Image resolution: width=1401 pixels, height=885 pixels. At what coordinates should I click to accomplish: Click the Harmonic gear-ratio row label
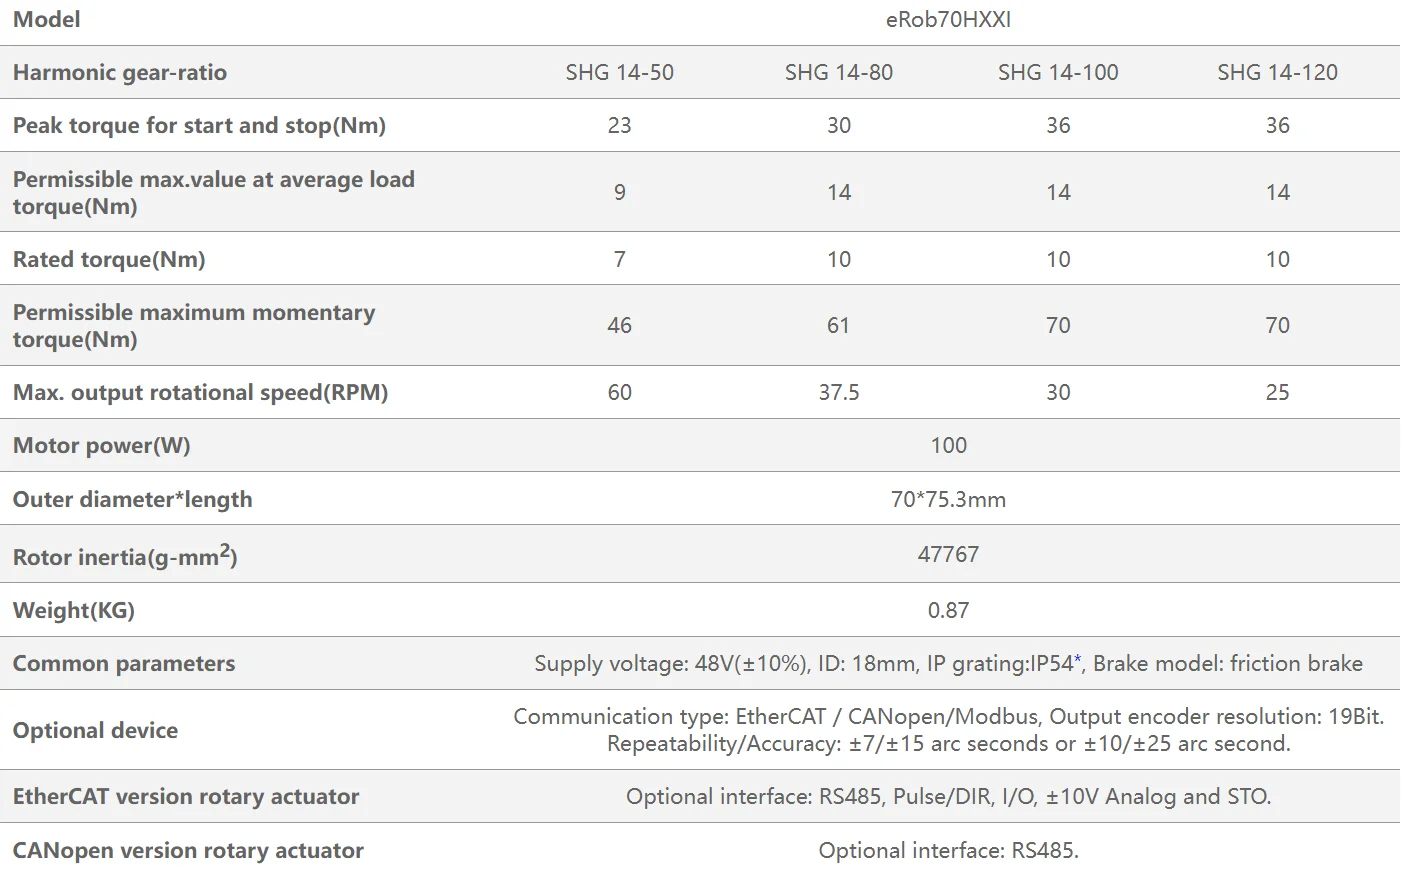tap(120, 73)
